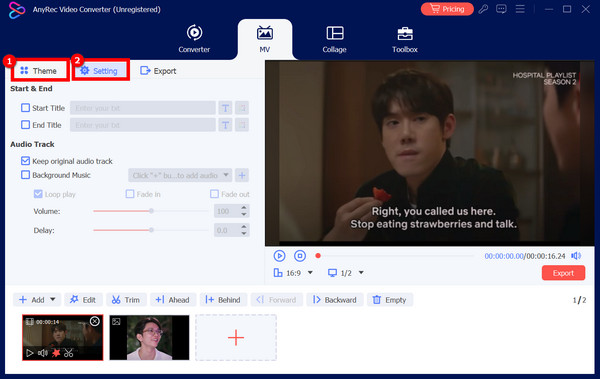The width and height of the screenshot is (600, 379).
Task: Select the second image clip thumbnail
Action: 149,338
